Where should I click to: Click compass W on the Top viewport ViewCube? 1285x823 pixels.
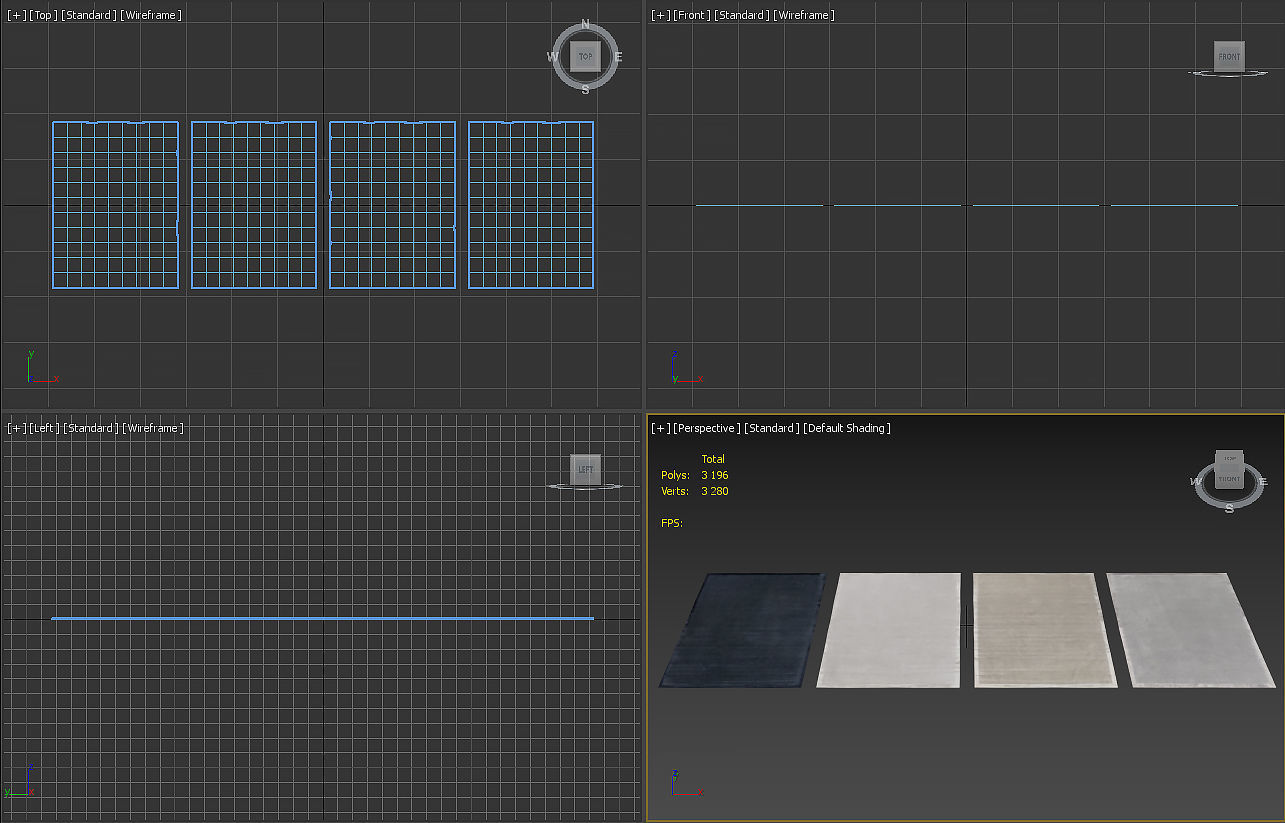point(552,57)
